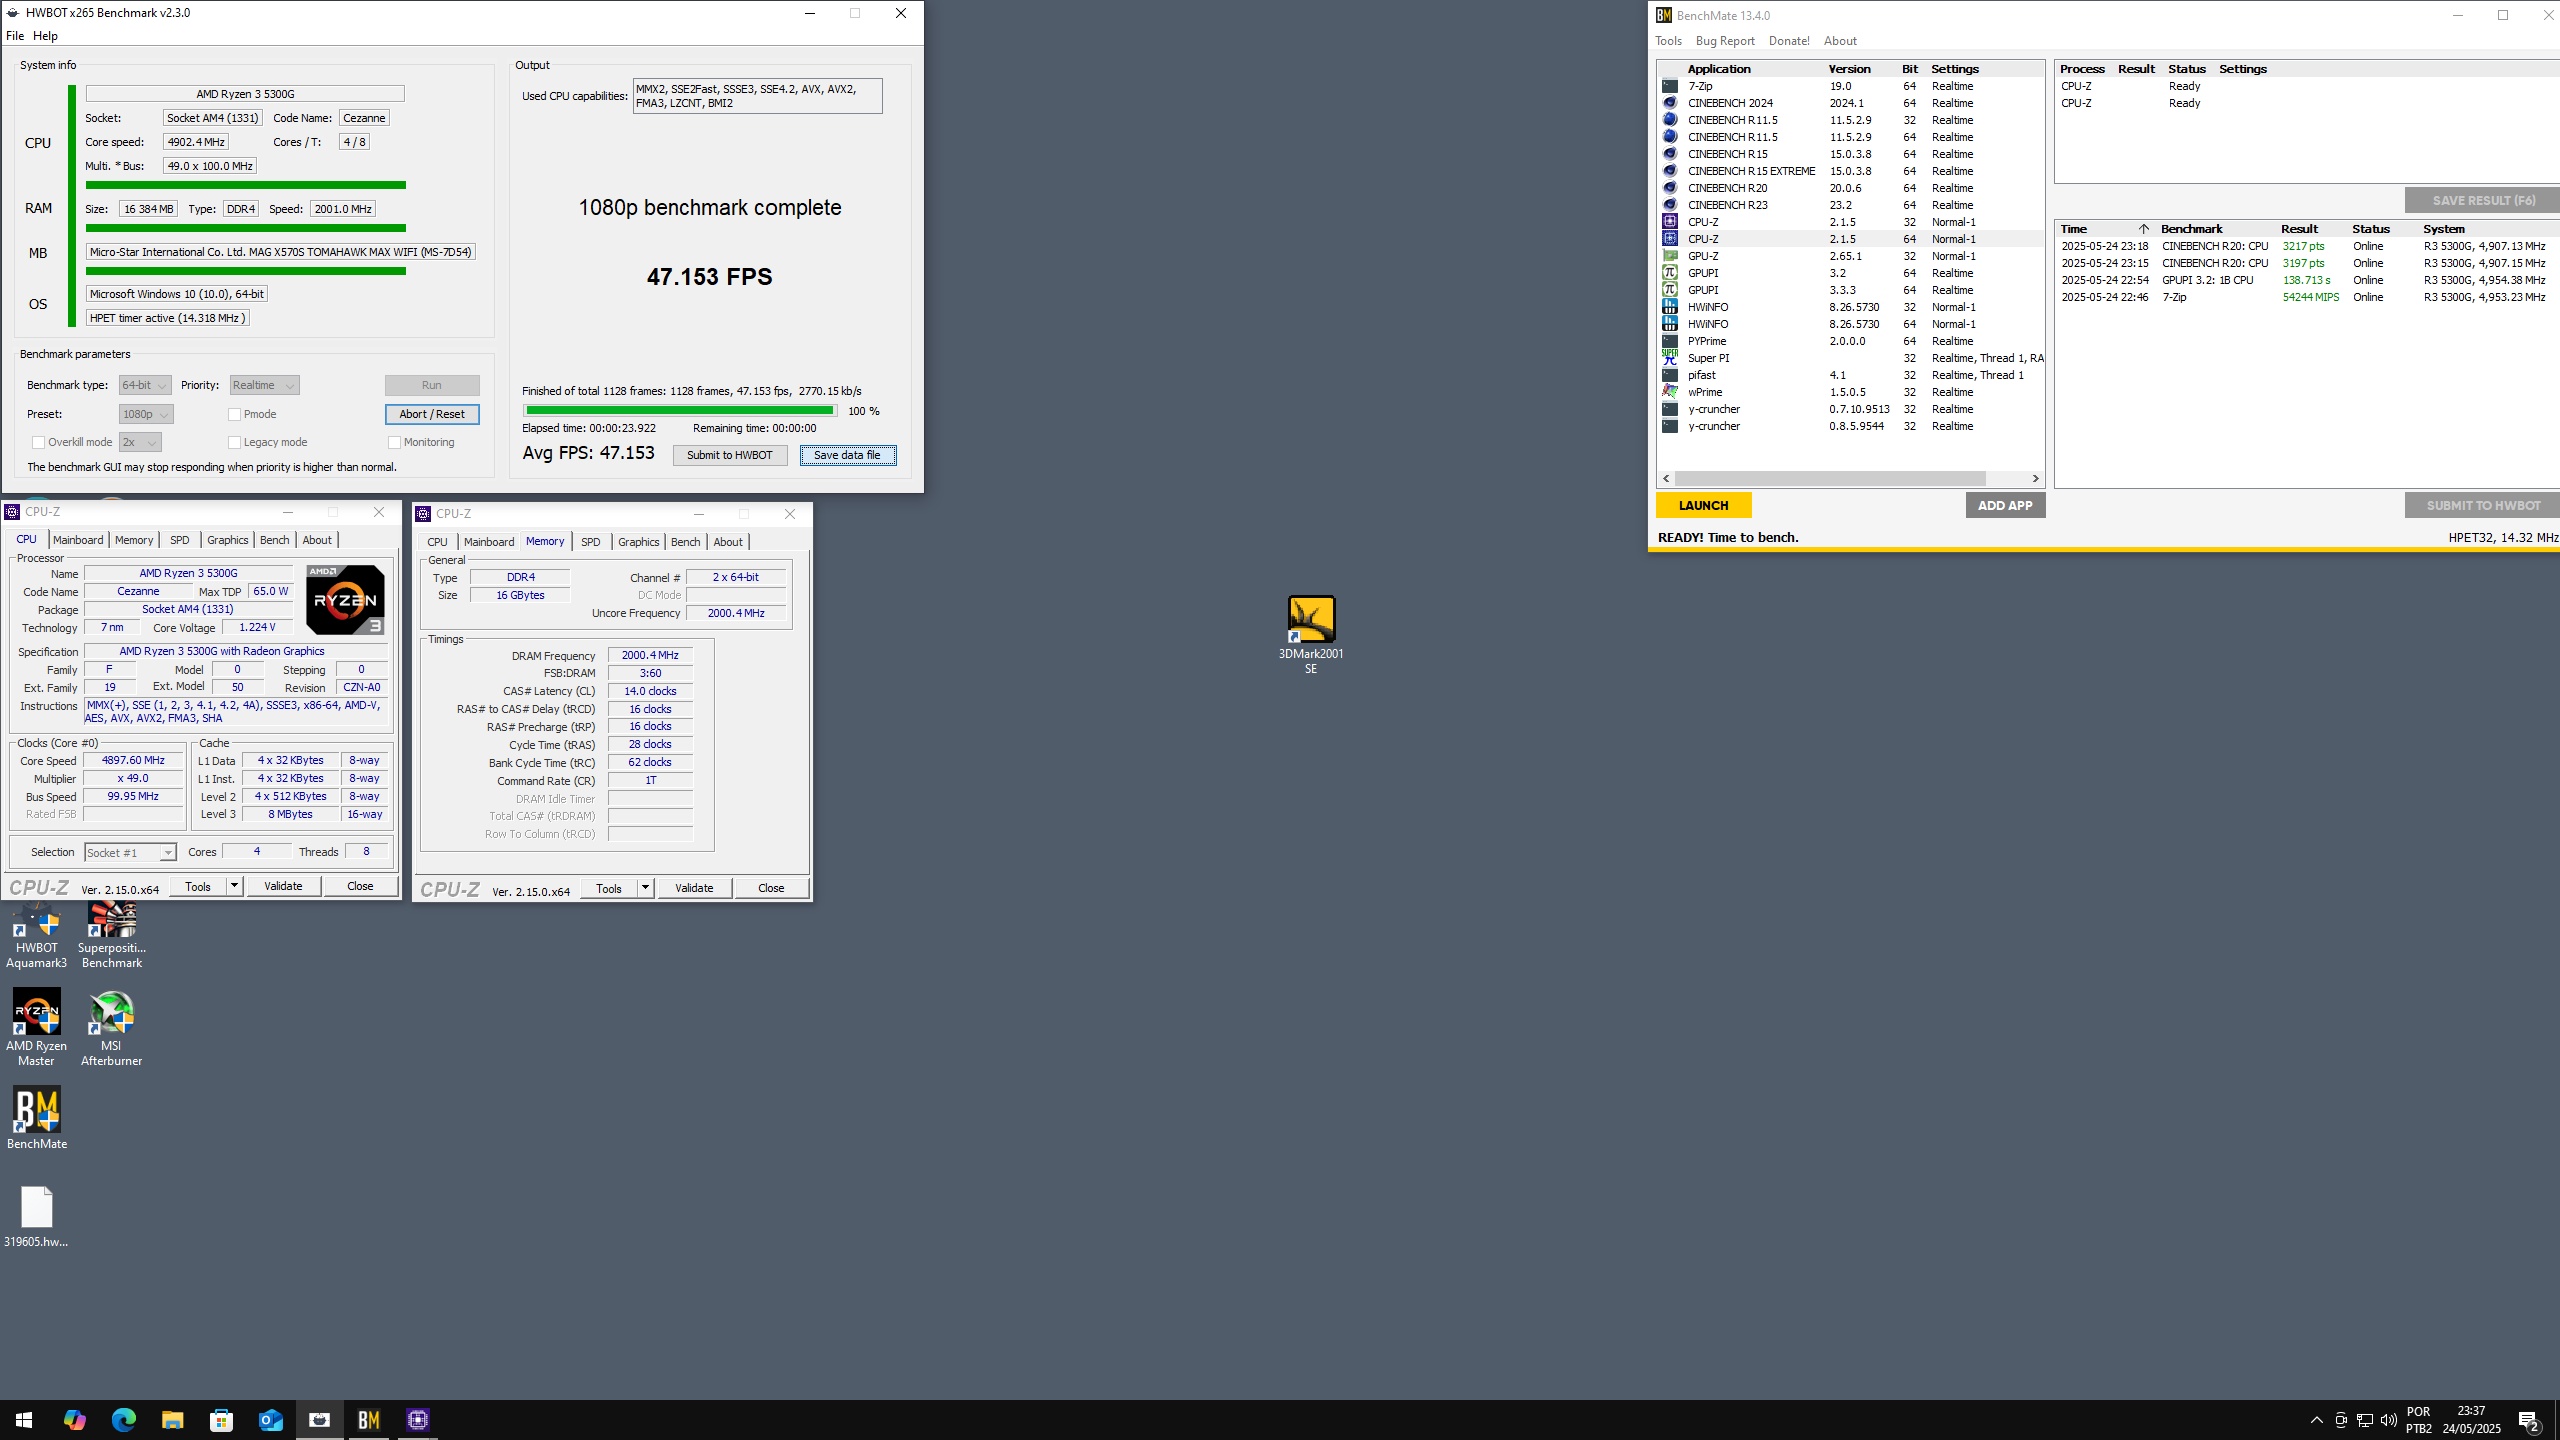Enable the Pmode checkbox
The width and height of the screenshot is (2560, 1440).
tap(234, 414)
